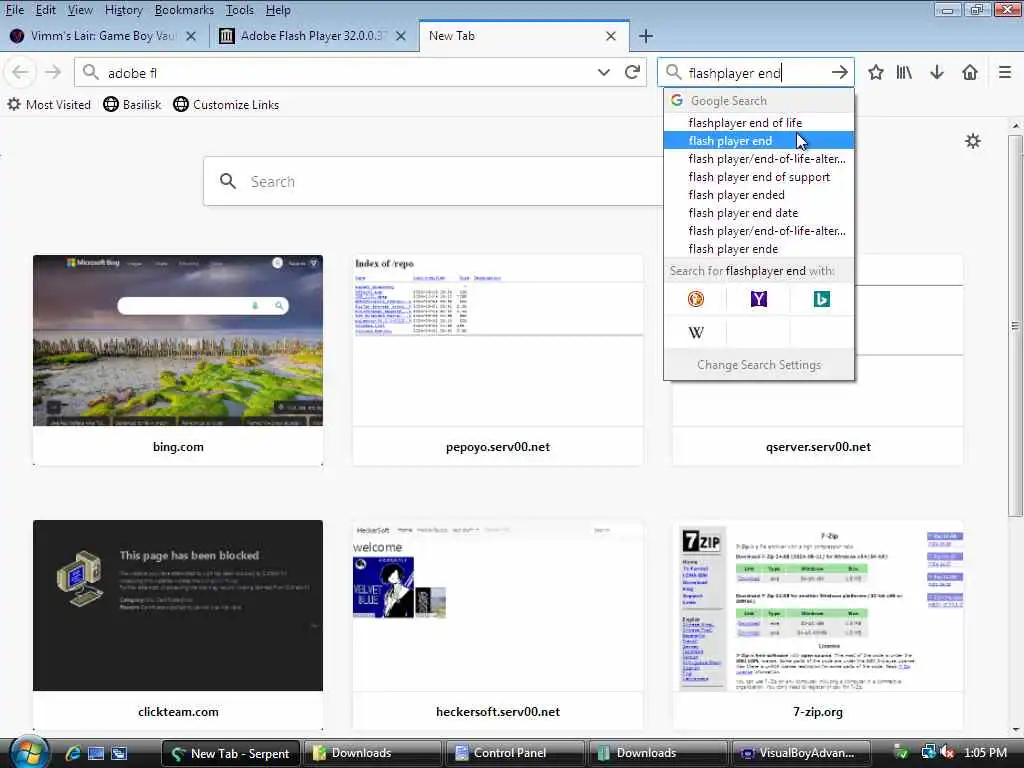1024x768 pixels.
Task: Open the Edit menu
Action: pos(45,10)
